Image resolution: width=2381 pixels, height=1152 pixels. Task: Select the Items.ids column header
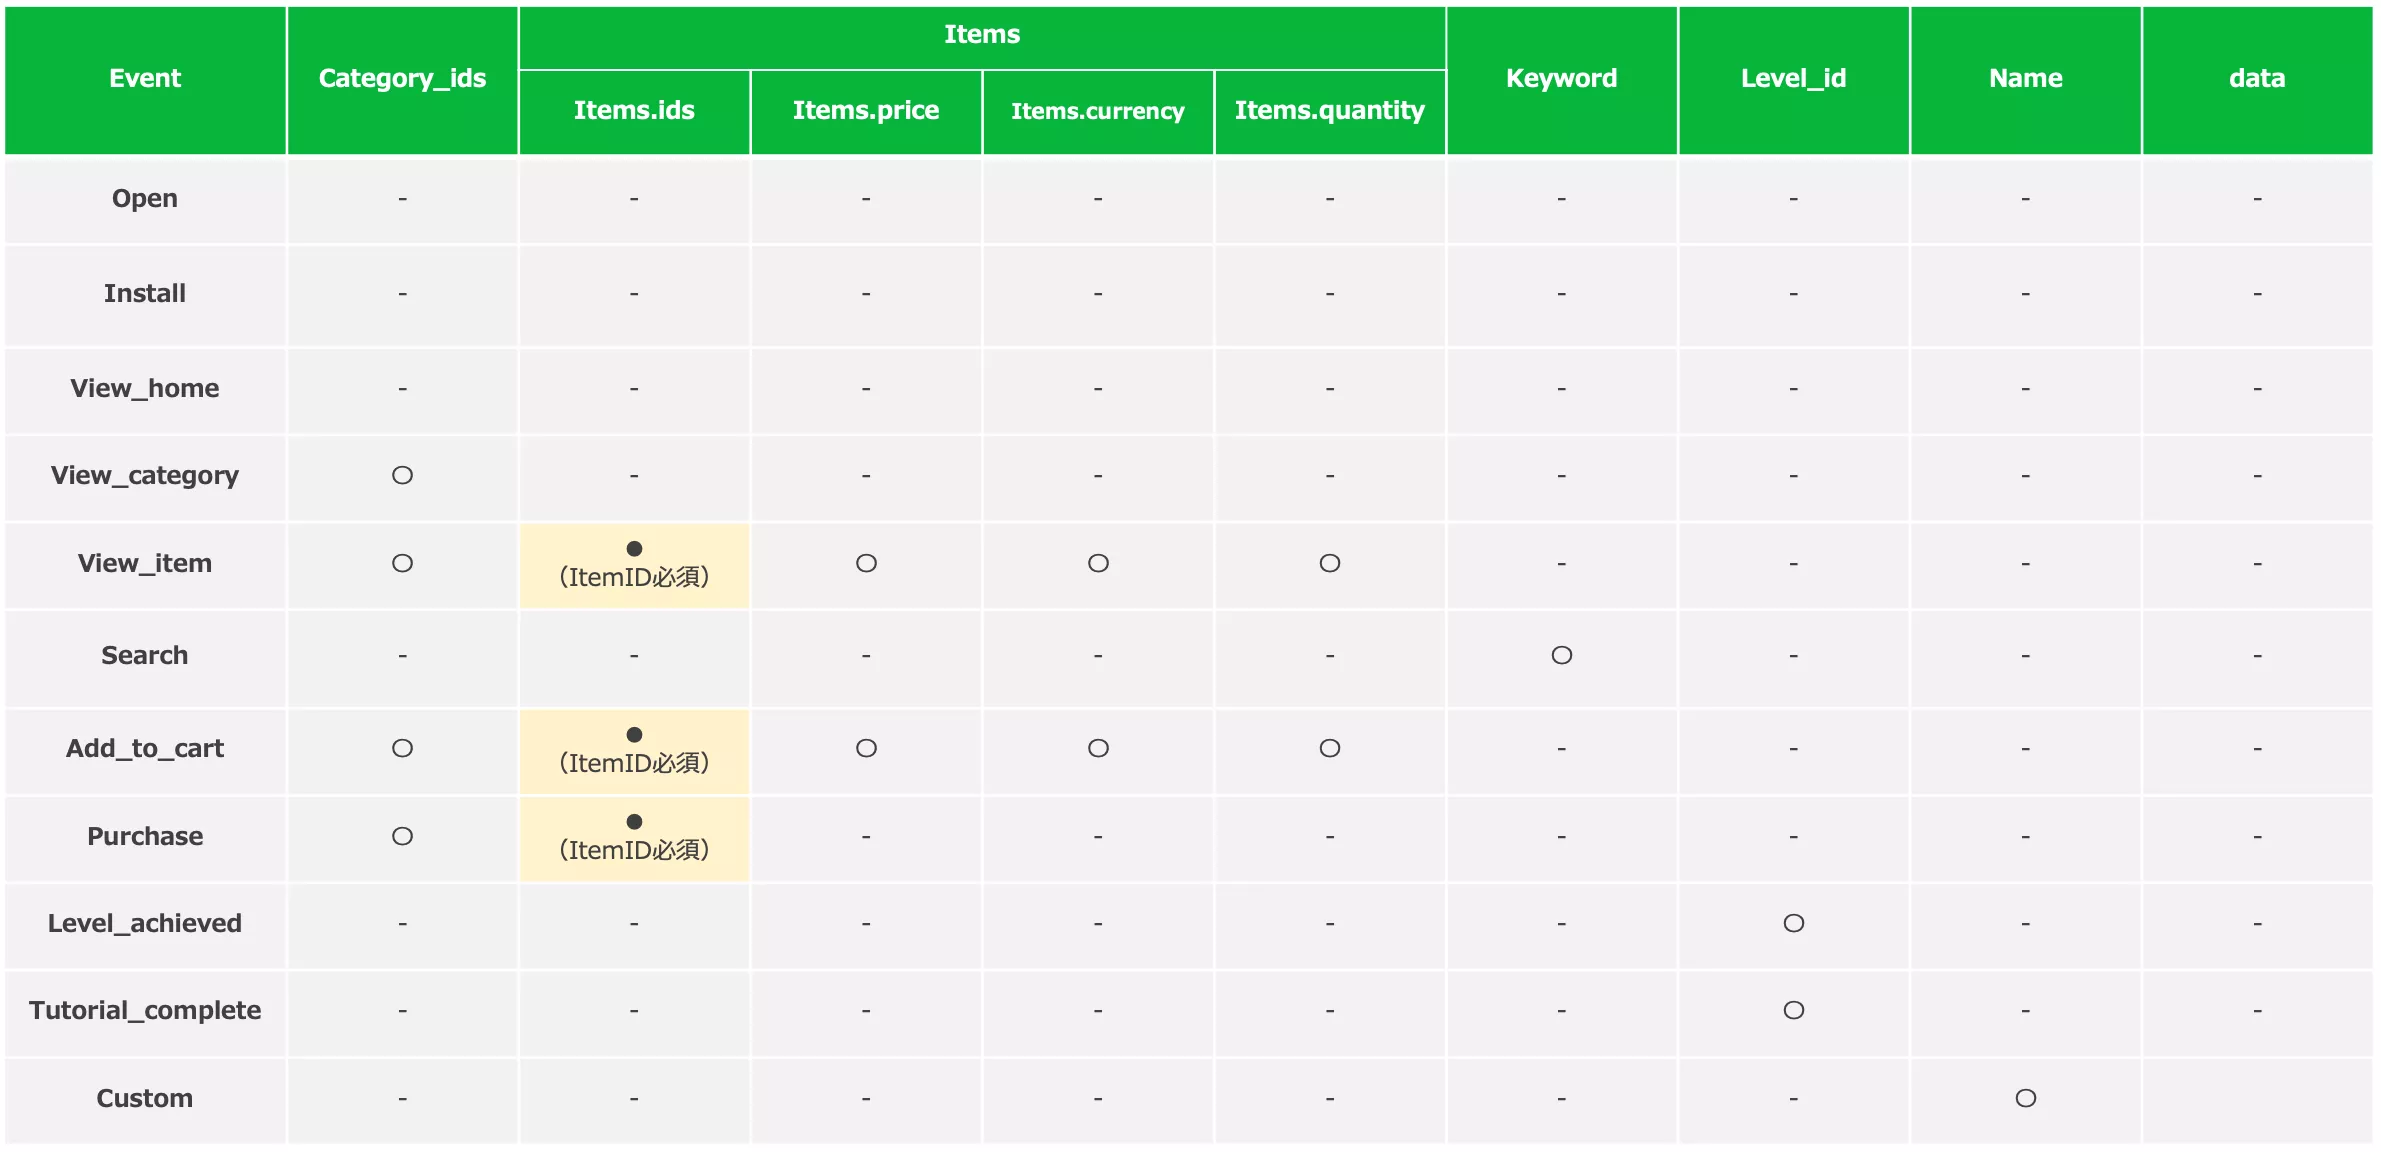click(634, 110)
